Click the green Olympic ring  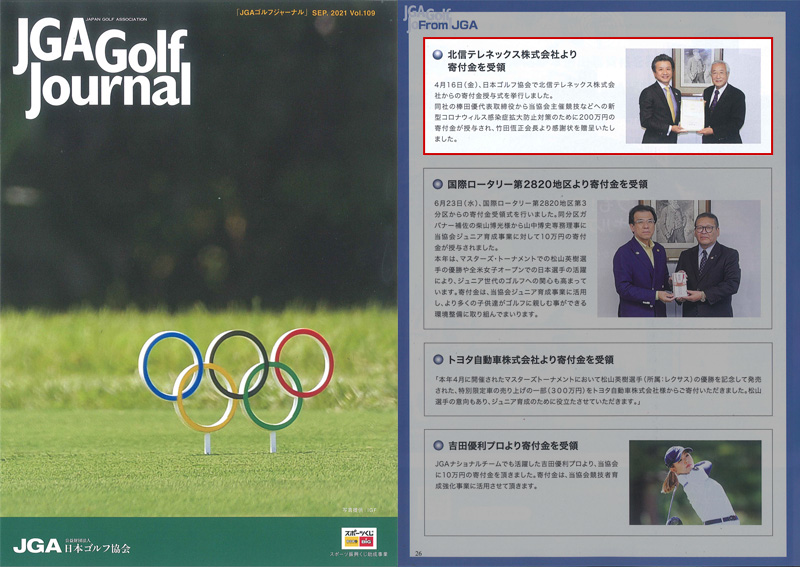pyautogui.click(x=271, y=396)
